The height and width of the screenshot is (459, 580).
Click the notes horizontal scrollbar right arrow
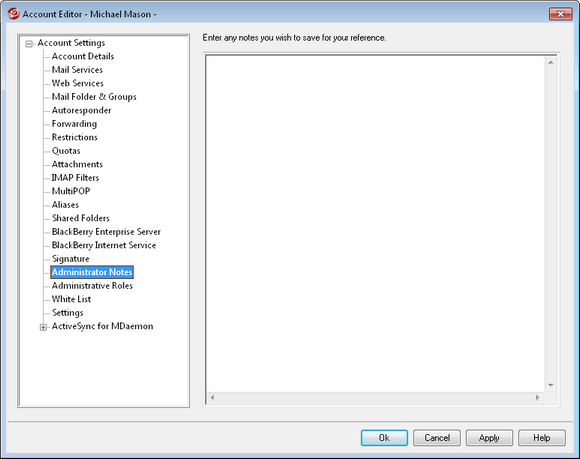(x=537, y=398)
